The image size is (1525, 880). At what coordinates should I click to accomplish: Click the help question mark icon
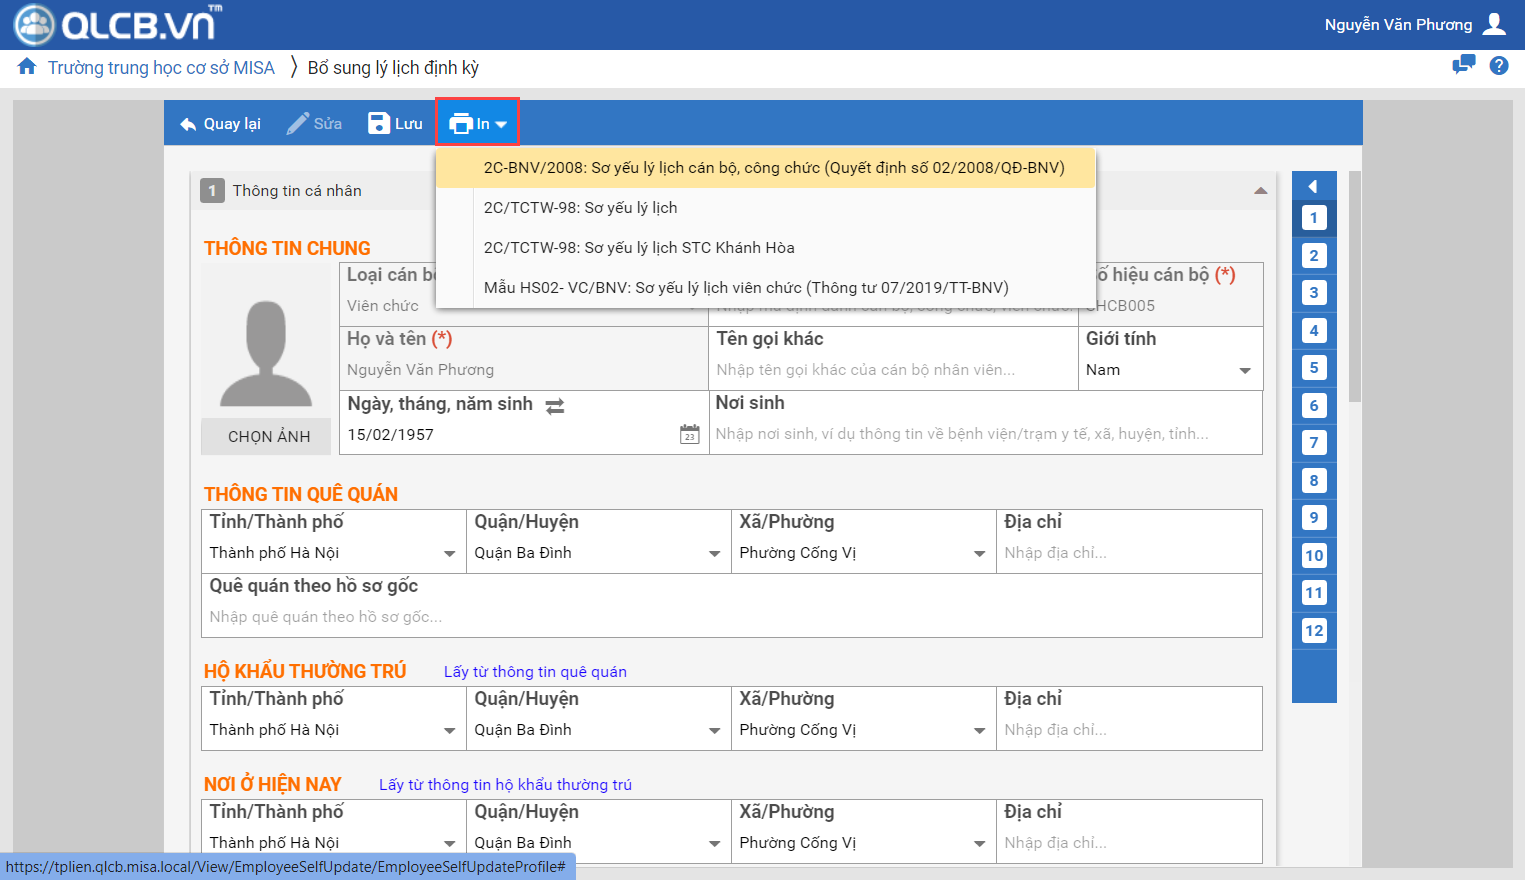pyautogui.click(x=1498, y=66)
